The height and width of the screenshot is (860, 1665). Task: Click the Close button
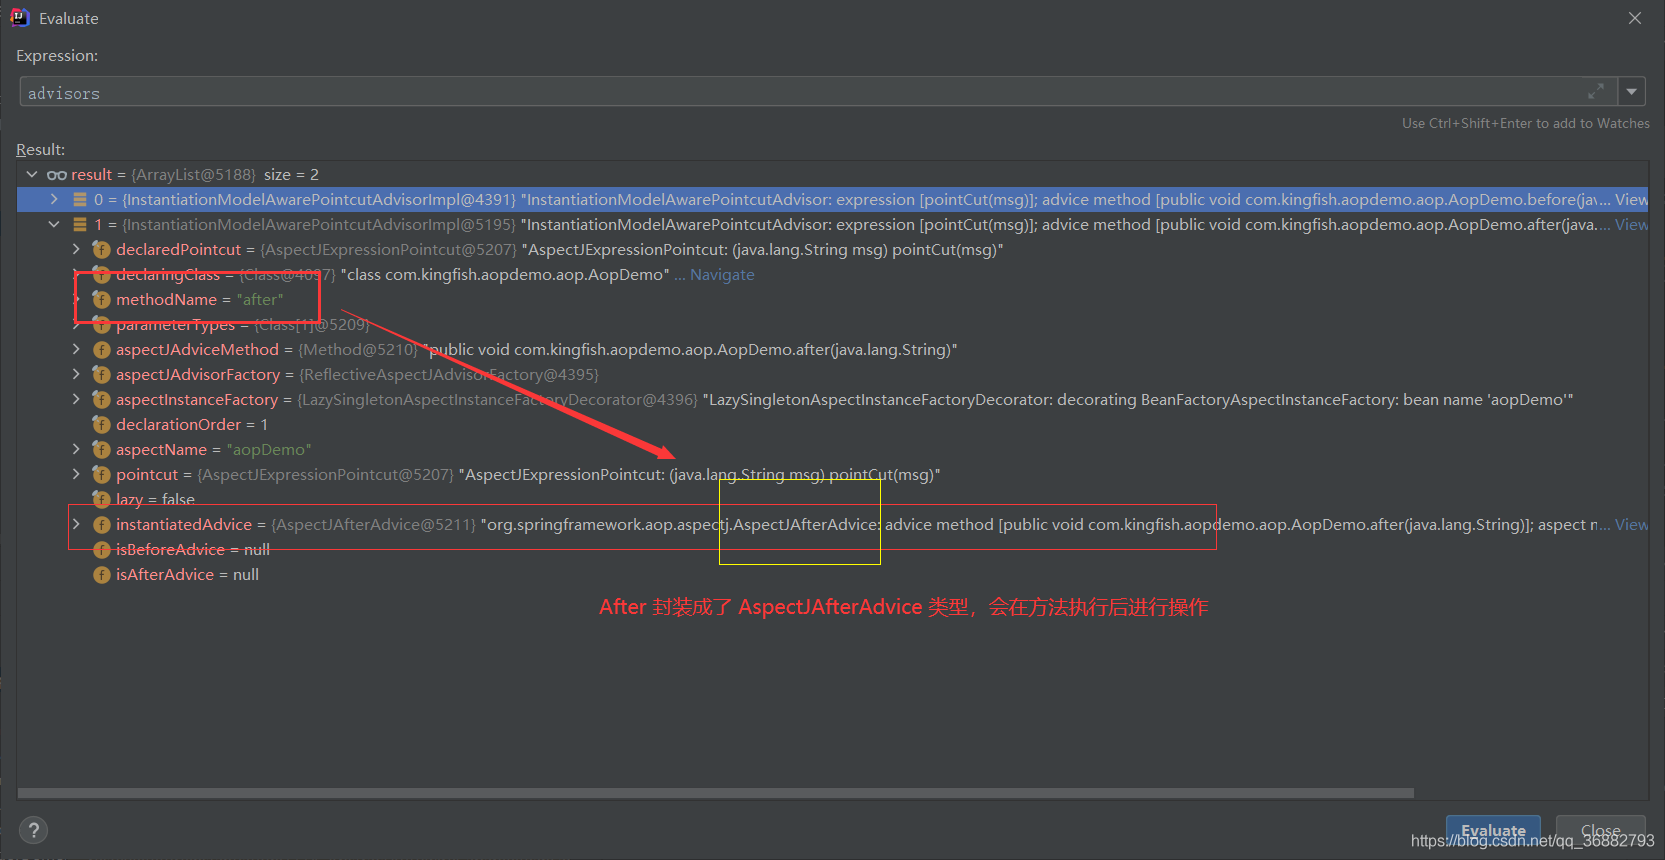coord(1600,830)
